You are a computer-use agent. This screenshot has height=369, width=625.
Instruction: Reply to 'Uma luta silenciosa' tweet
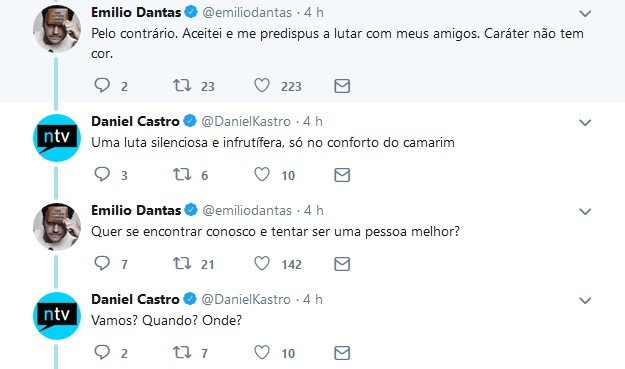click(x=102, y=174)
